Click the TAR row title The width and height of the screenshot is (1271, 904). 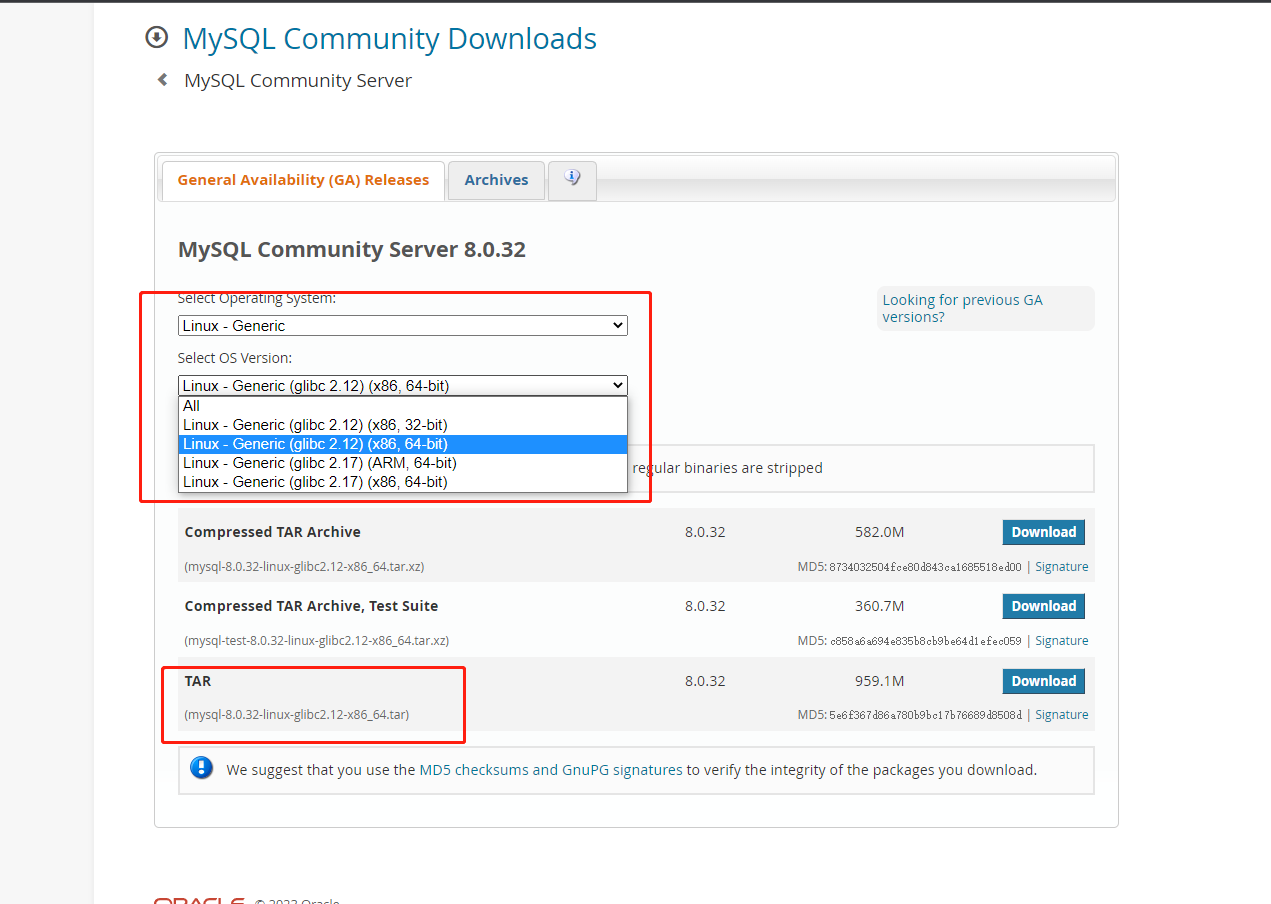click(x=198, y=681)
